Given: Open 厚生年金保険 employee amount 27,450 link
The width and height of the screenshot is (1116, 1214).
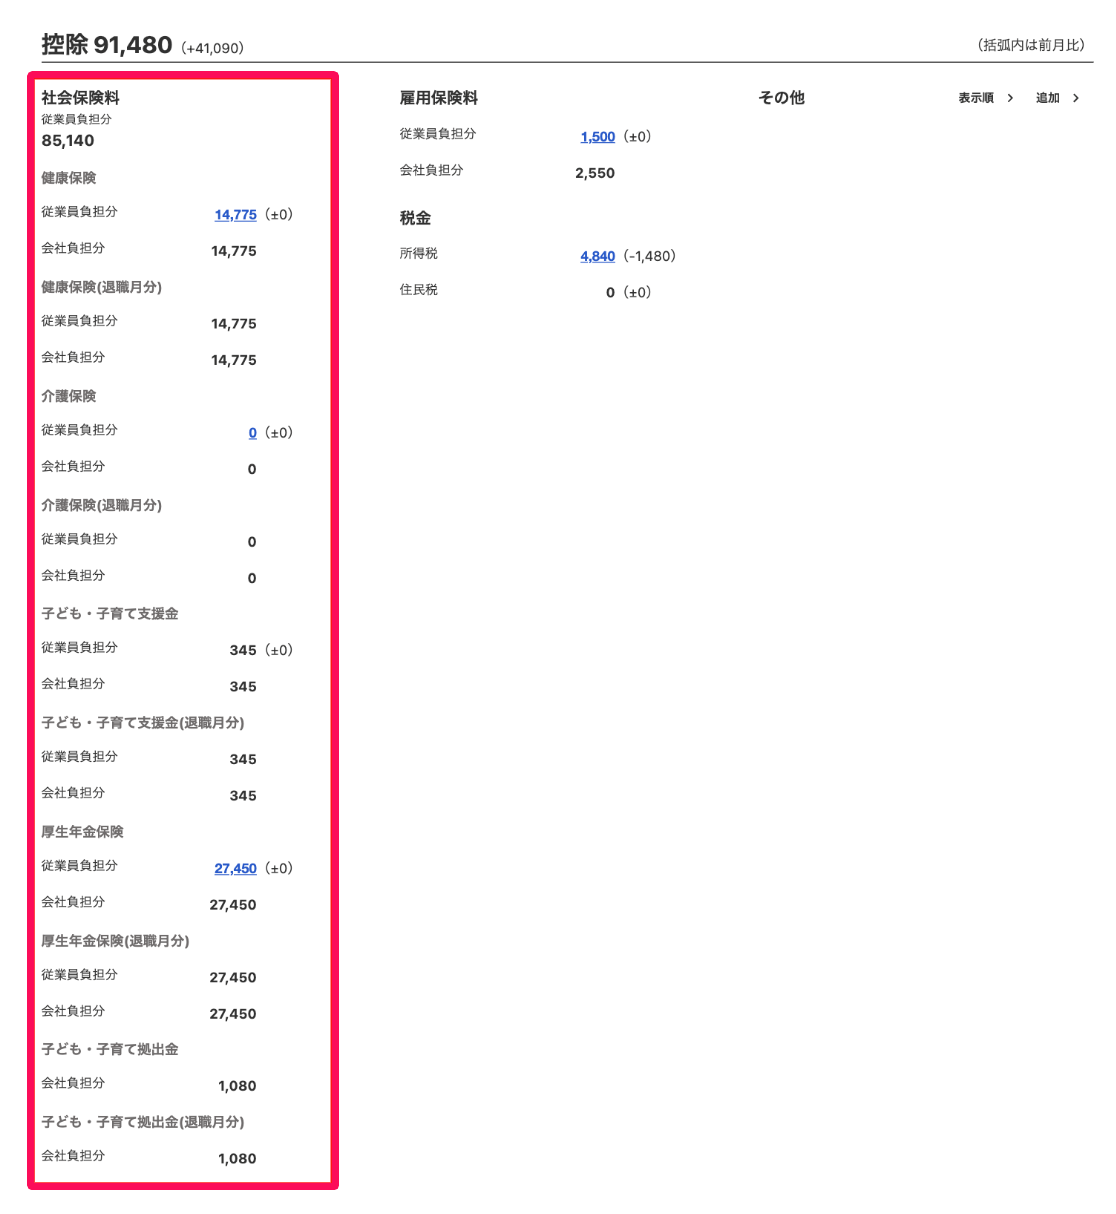Looking at the screenshot, I should (x=235, y=869).
